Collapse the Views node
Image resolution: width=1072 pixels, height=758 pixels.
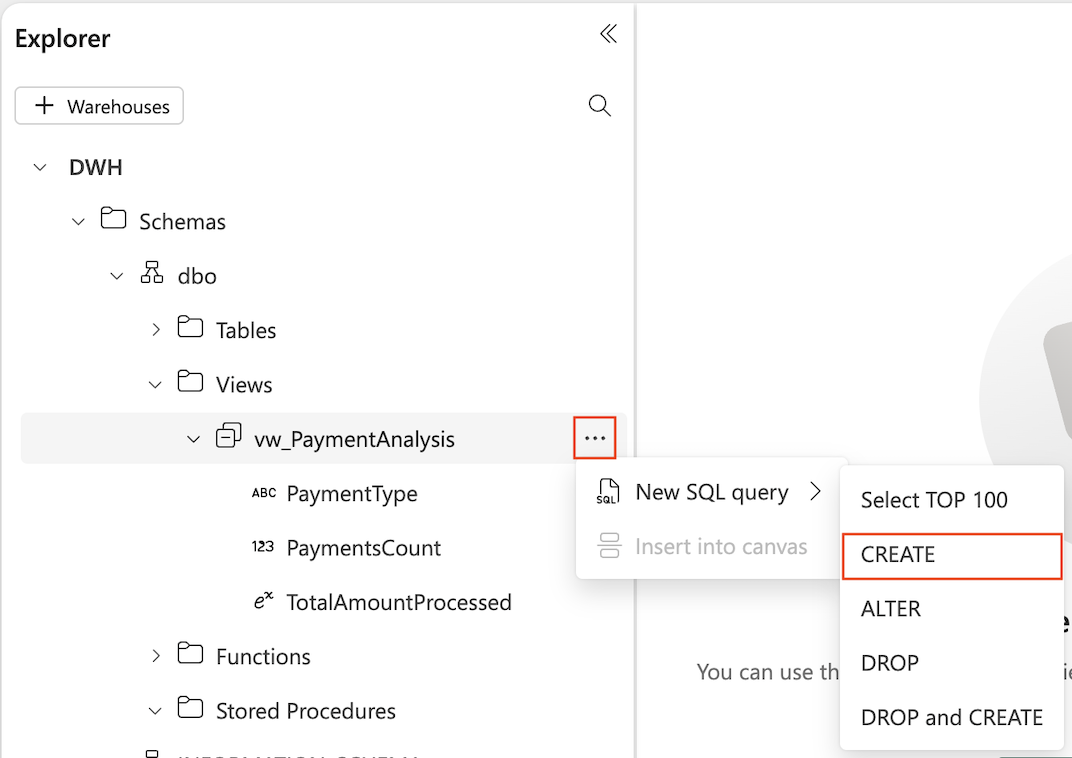click(x=156, y=383)
